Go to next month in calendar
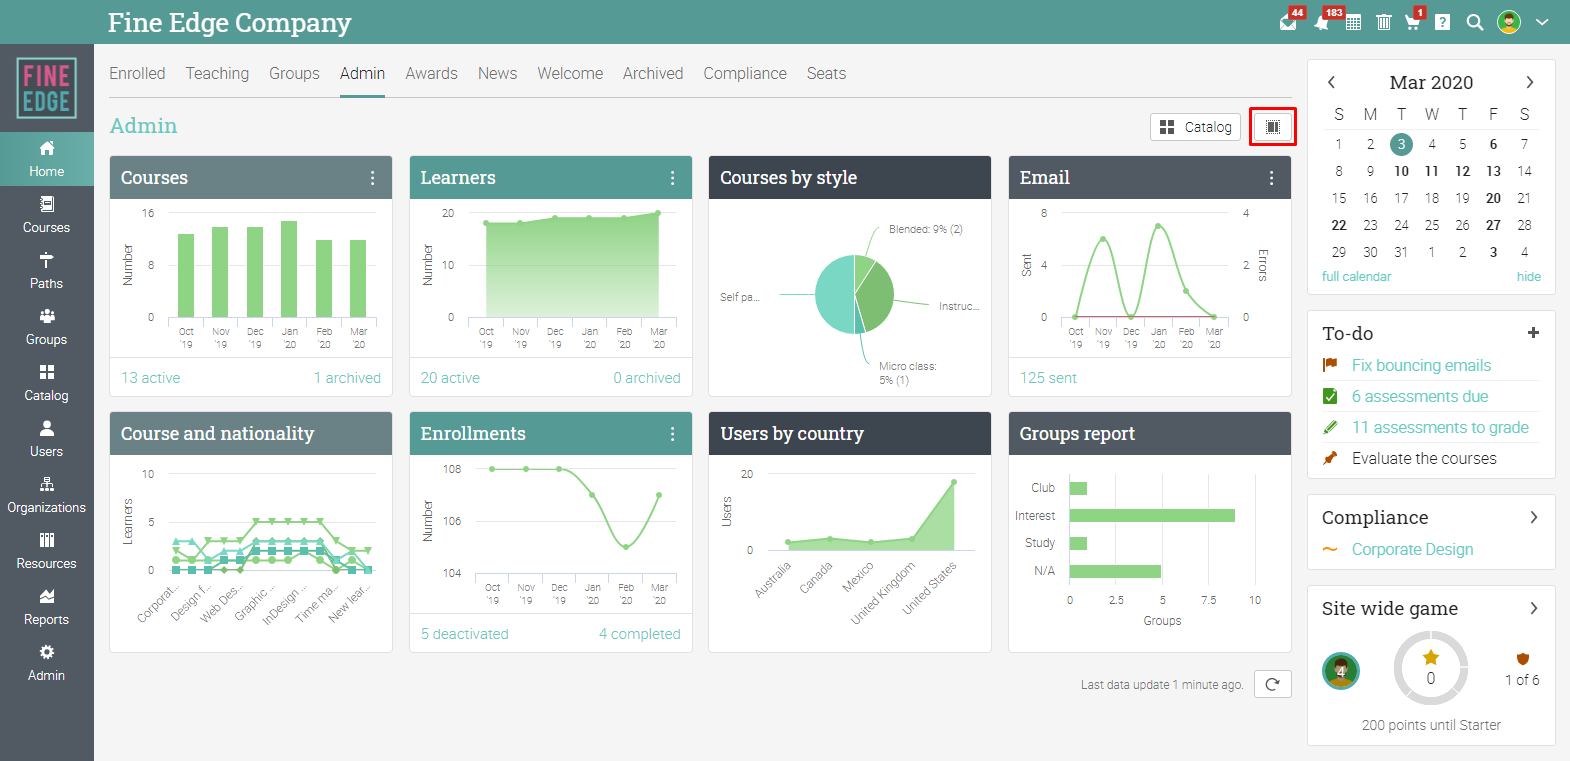The width and height of the screenshot is (1570, 761). 1529,82
